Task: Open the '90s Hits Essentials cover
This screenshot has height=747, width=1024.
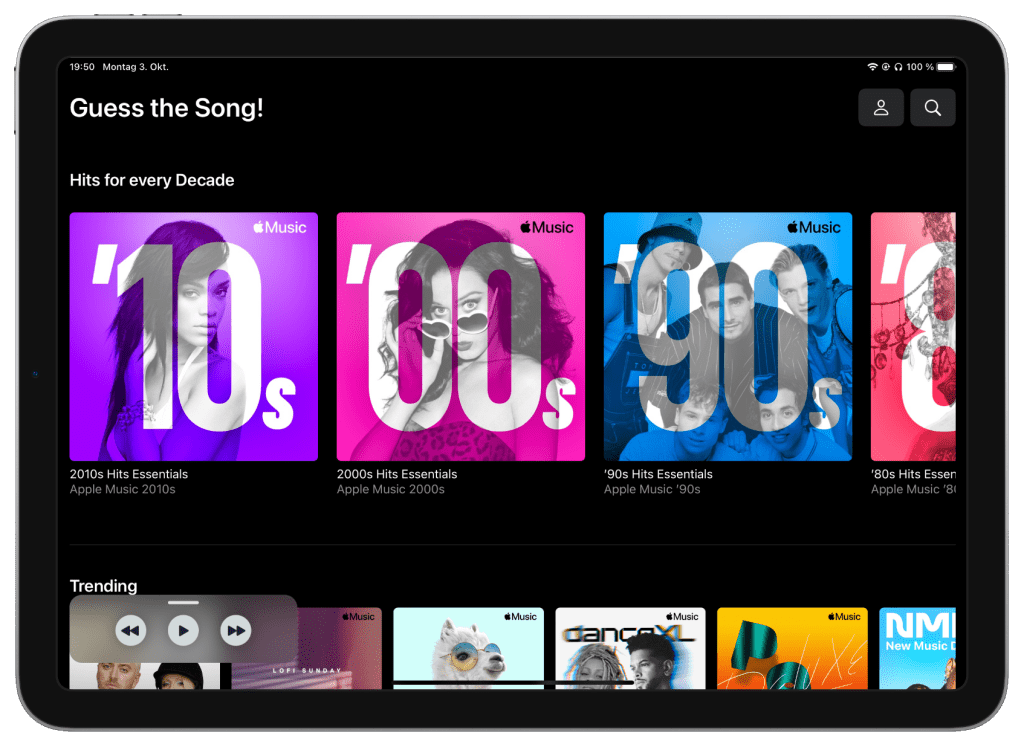Action: [x=727, y=336]
